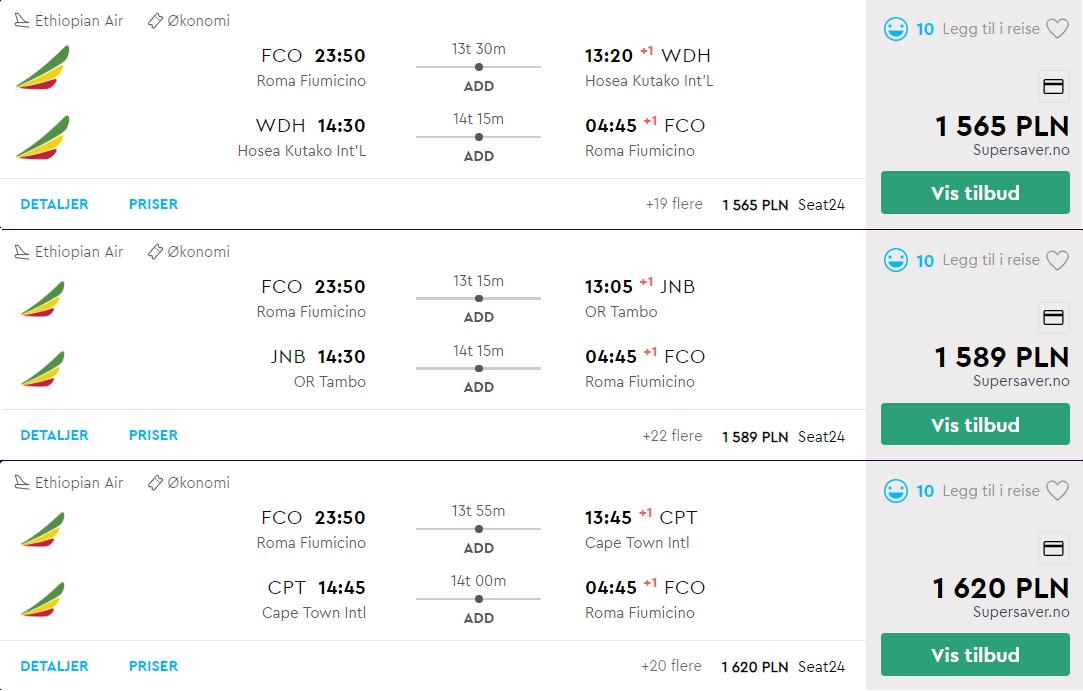Expand +20 flere price providers
1083x691 pixels.
671,665
